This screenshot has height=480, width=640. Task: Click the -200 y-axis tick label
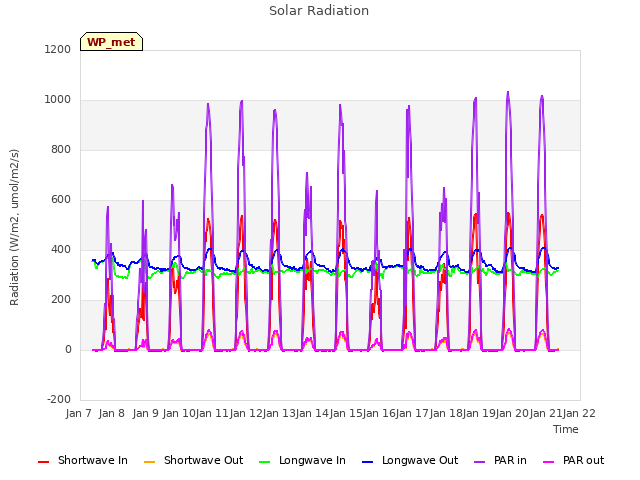59,399
